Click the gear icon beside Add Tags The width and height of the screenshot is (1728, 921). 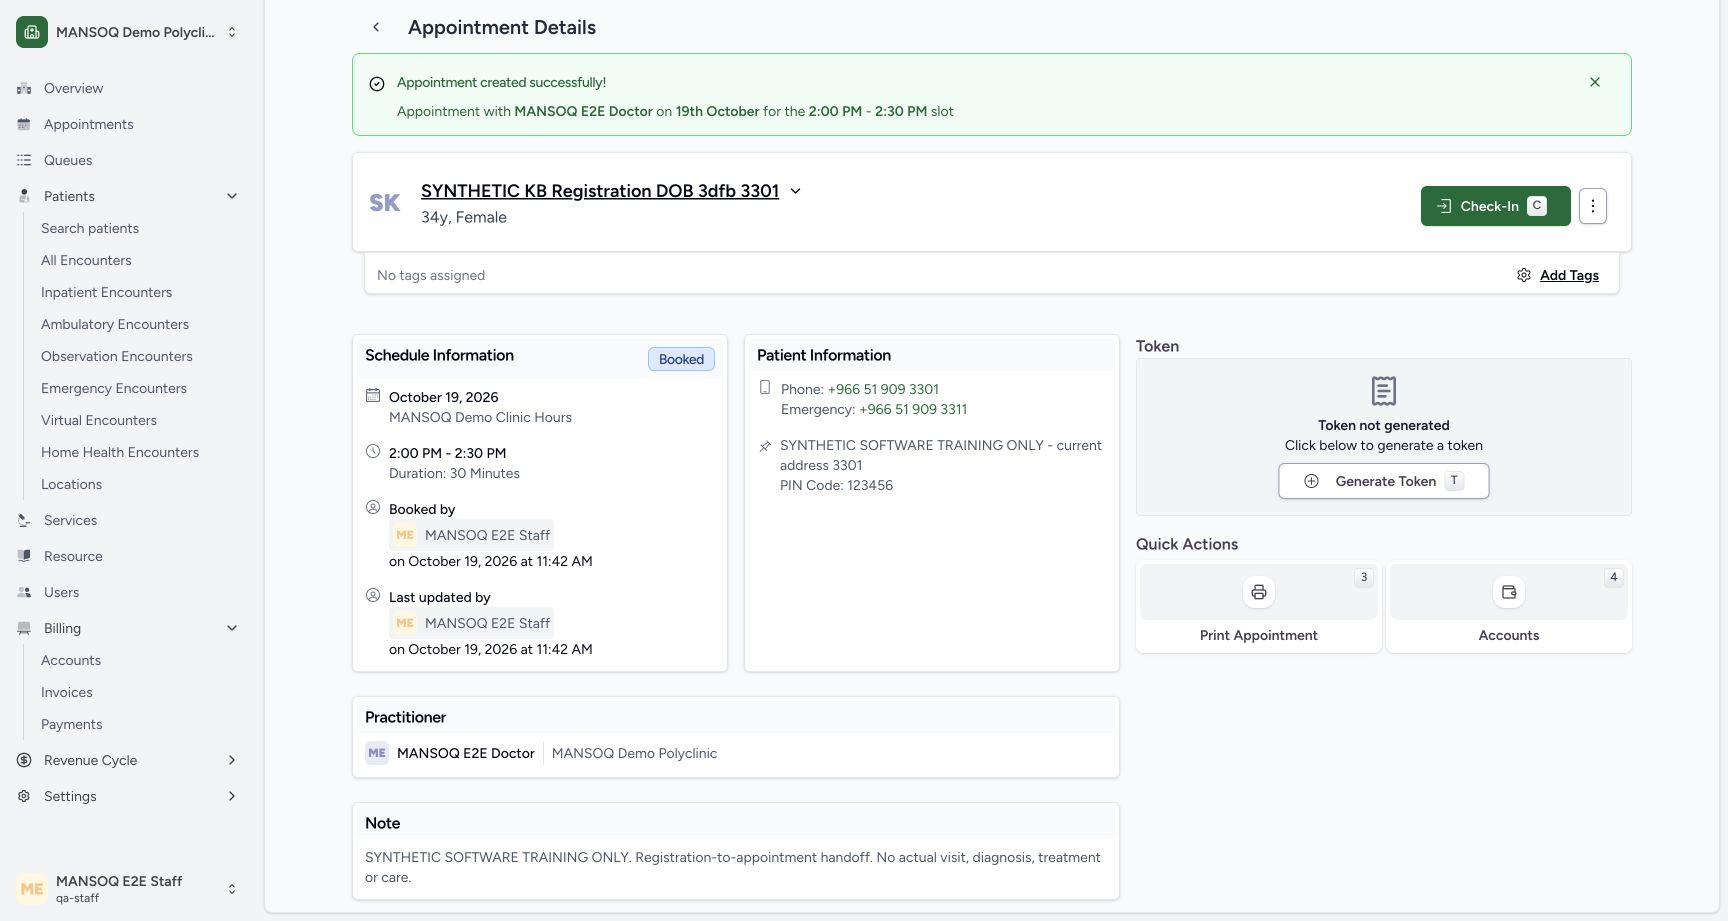click(x=1524, y=275)
